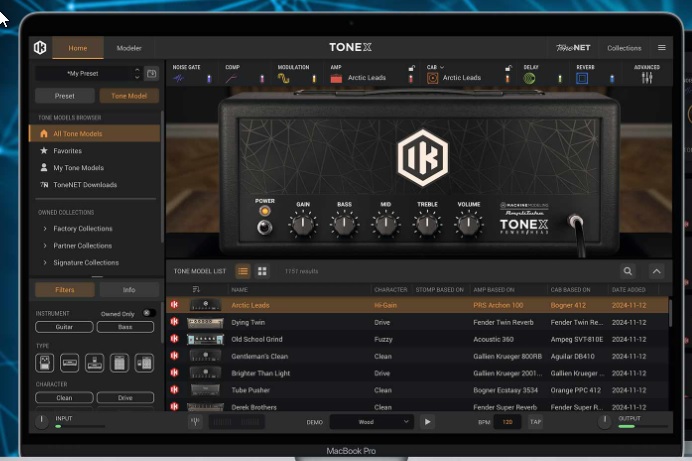
Task: Open the Modulation effect icon
Action: [283, 79]
